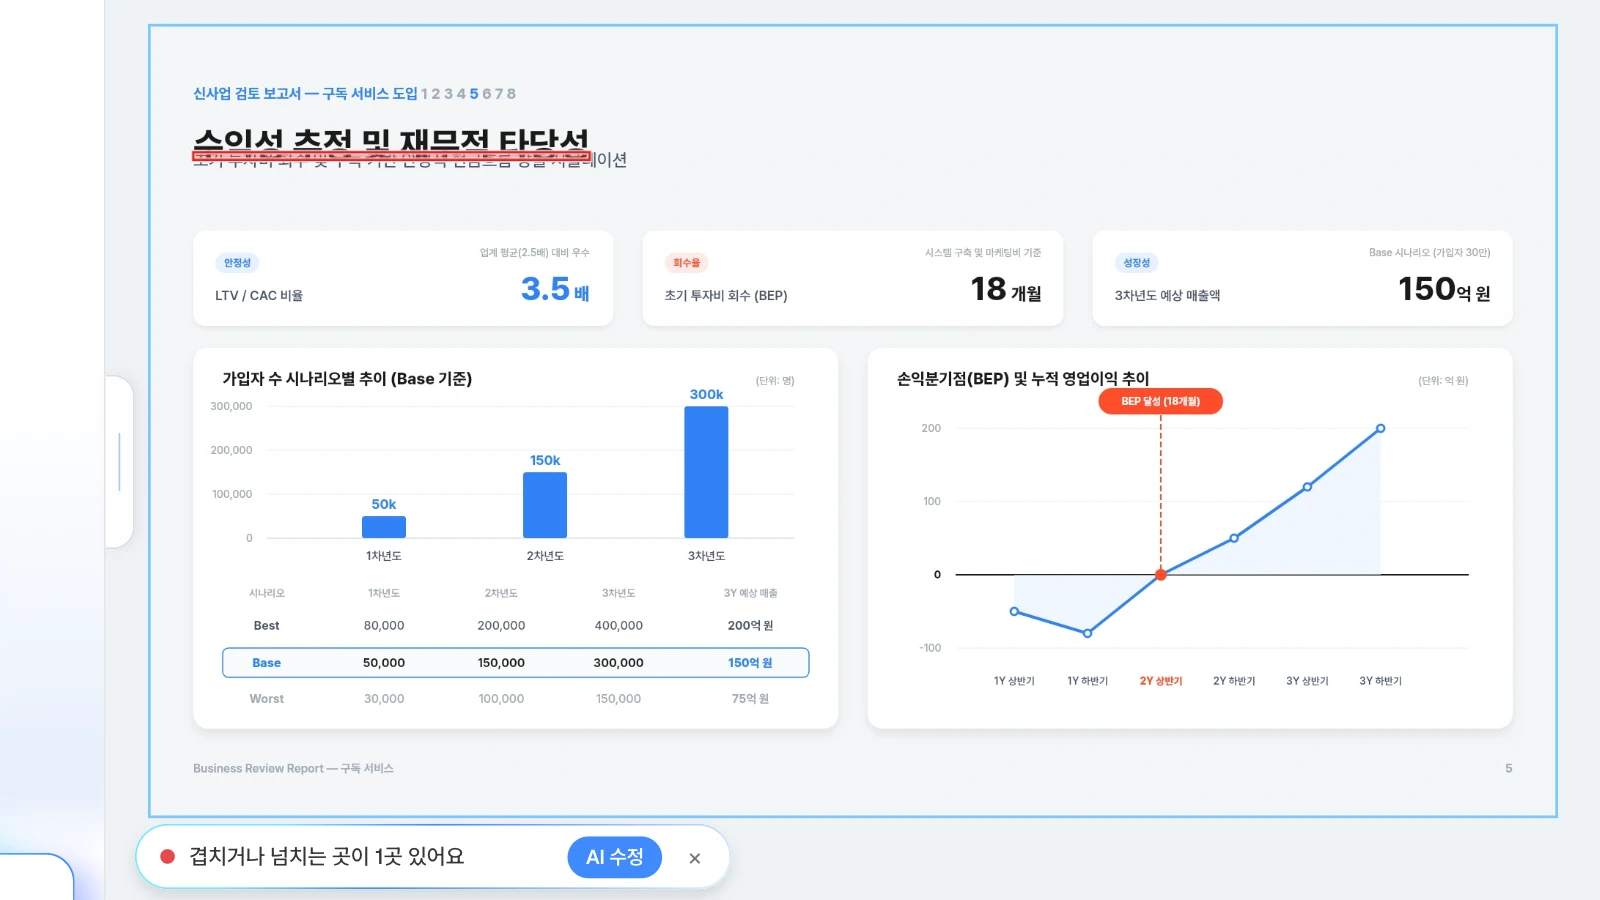
Task: Select the '3.5 배' value
Action: pyautogui.click(x=555, y=289)
